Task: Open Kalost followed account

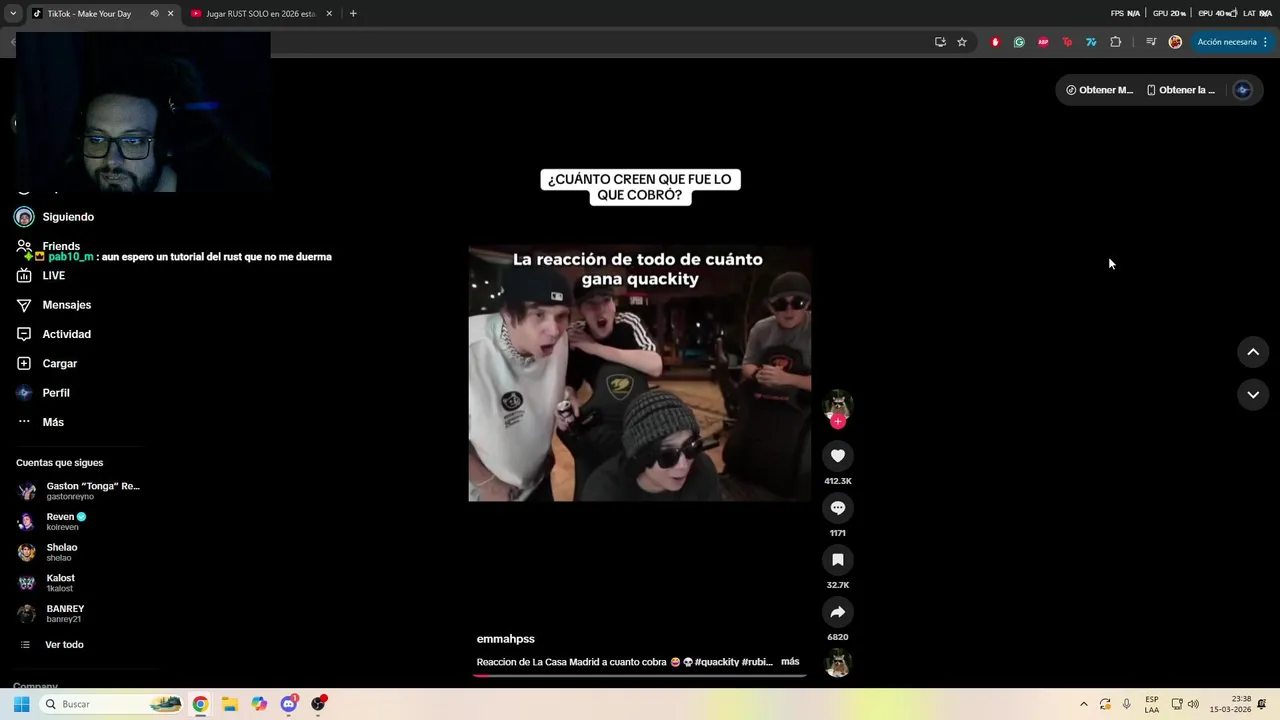Action: 47,583
